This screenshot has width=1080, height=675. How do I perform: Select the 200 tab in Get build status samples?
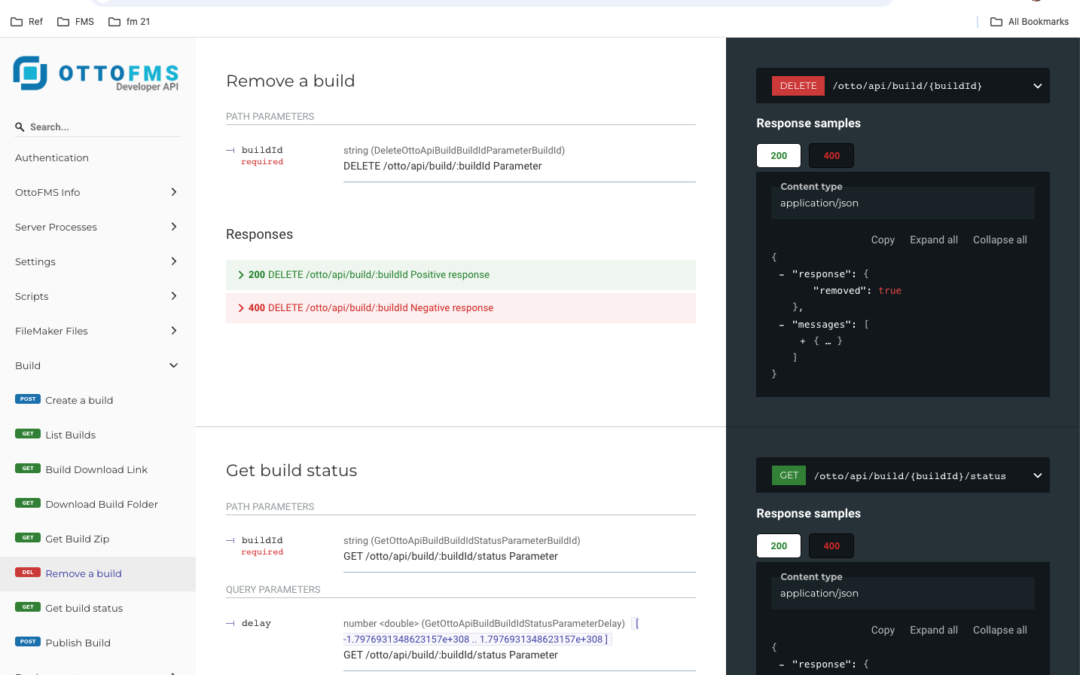tap(778, 546)
